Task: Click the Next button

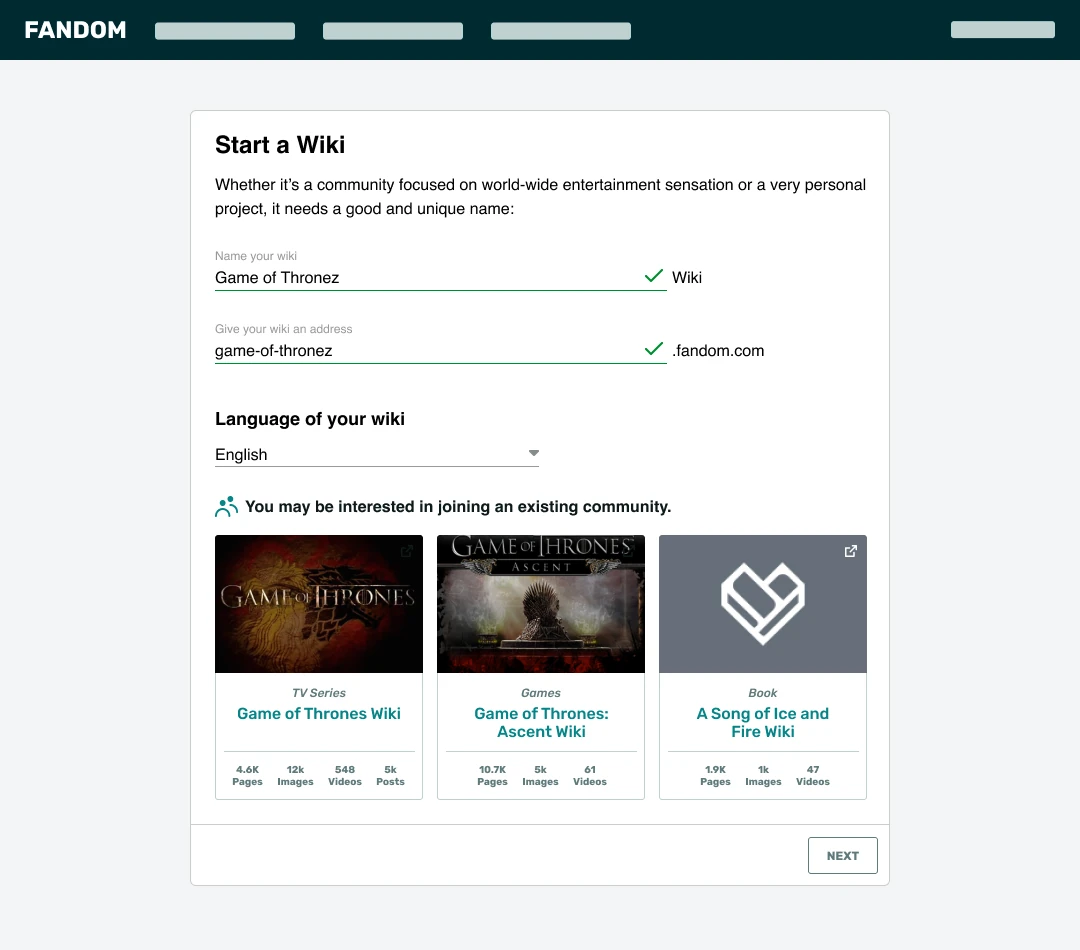Action: tap(842, 856)
